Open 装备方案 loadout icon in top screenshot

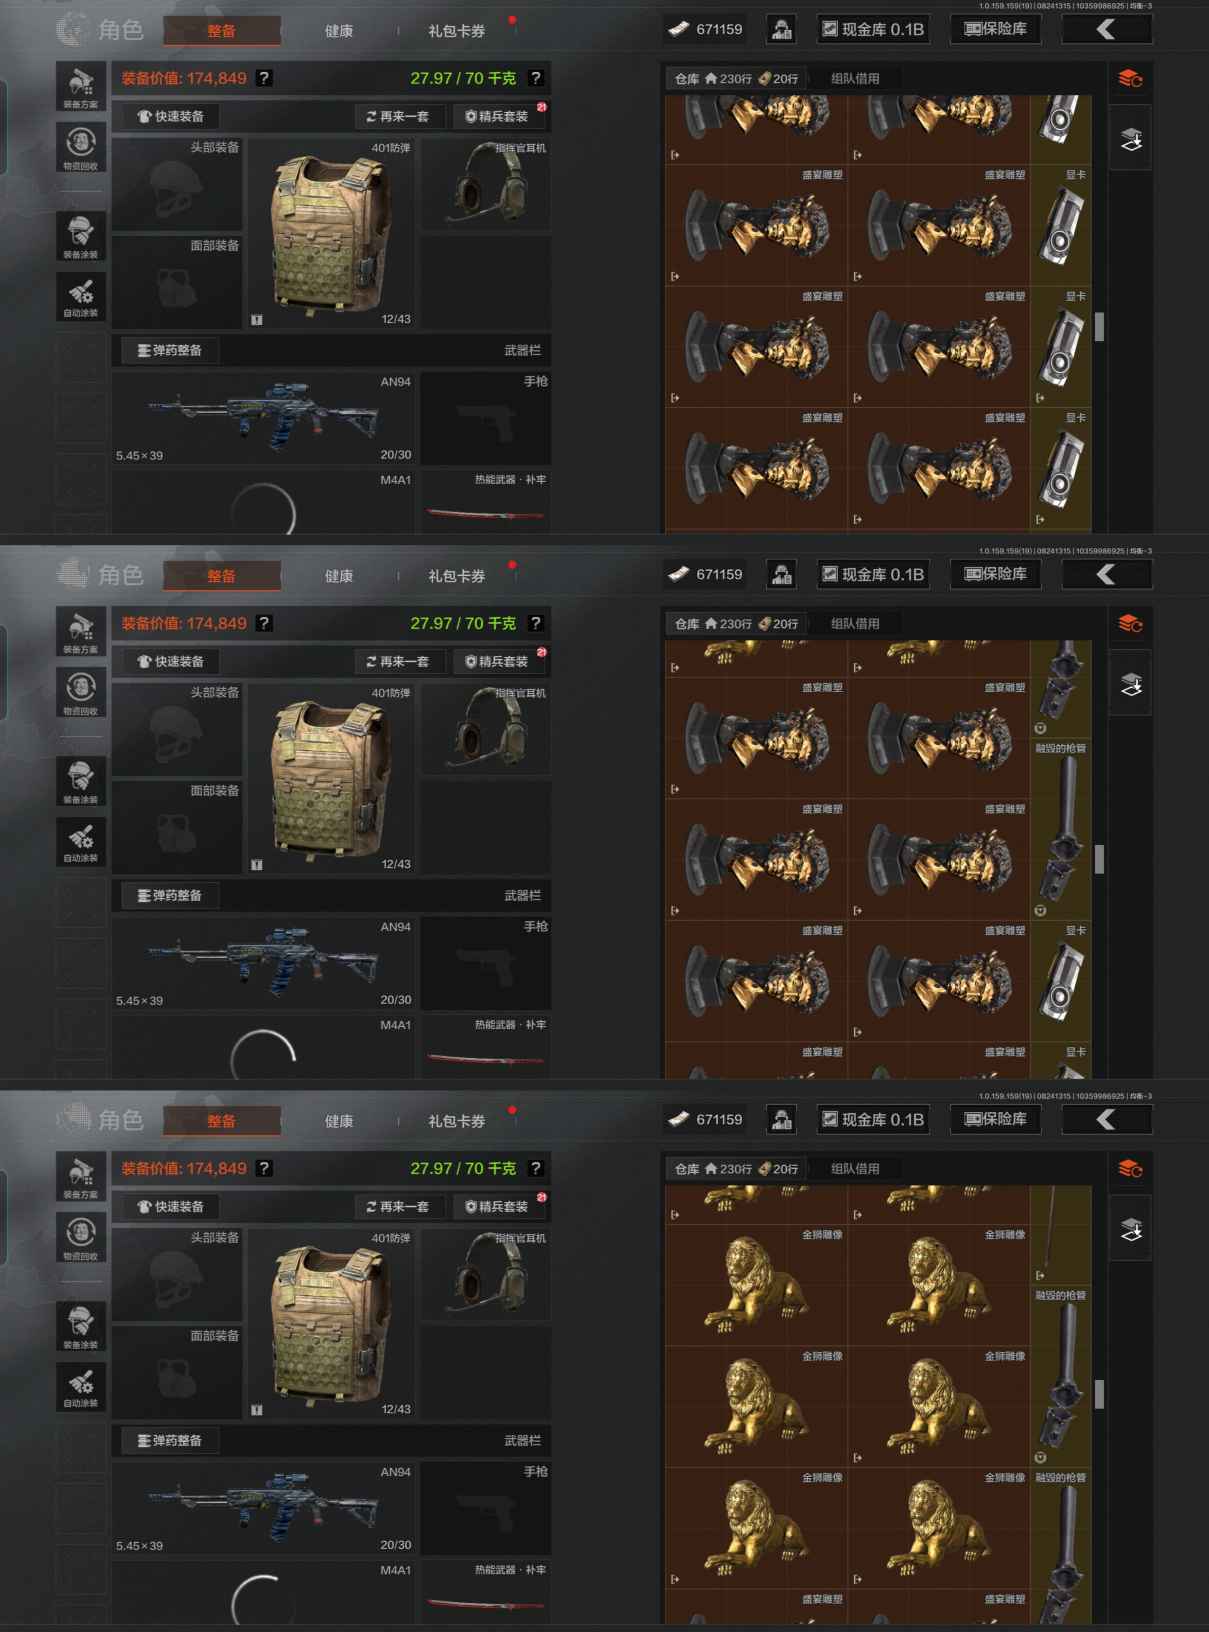[81, 87]
